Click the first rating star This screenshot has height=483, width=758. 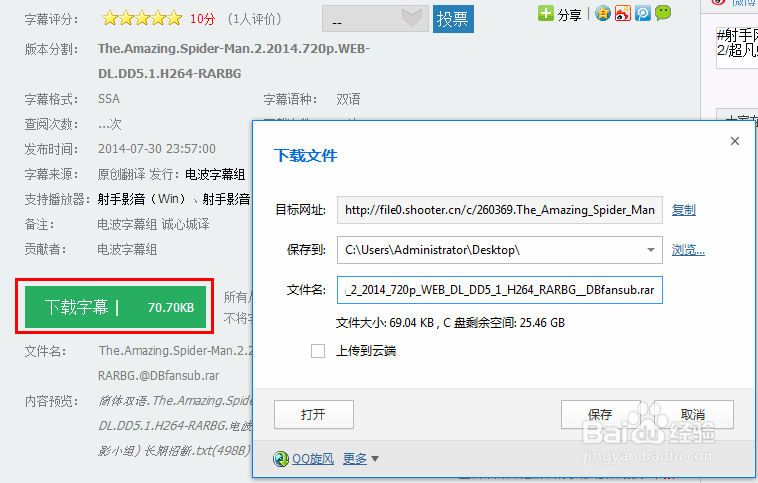(110, 19)
